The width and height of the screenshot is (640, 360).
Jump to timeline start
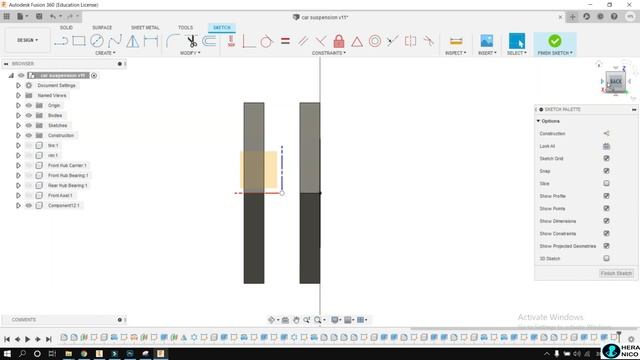click(7, 339)
